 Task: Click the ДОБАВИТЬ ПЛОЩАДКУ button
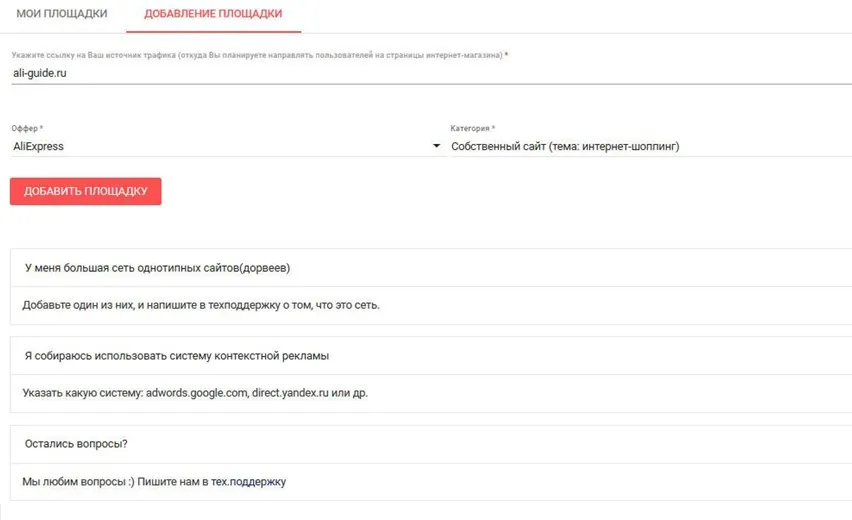(x=85, y=191)
